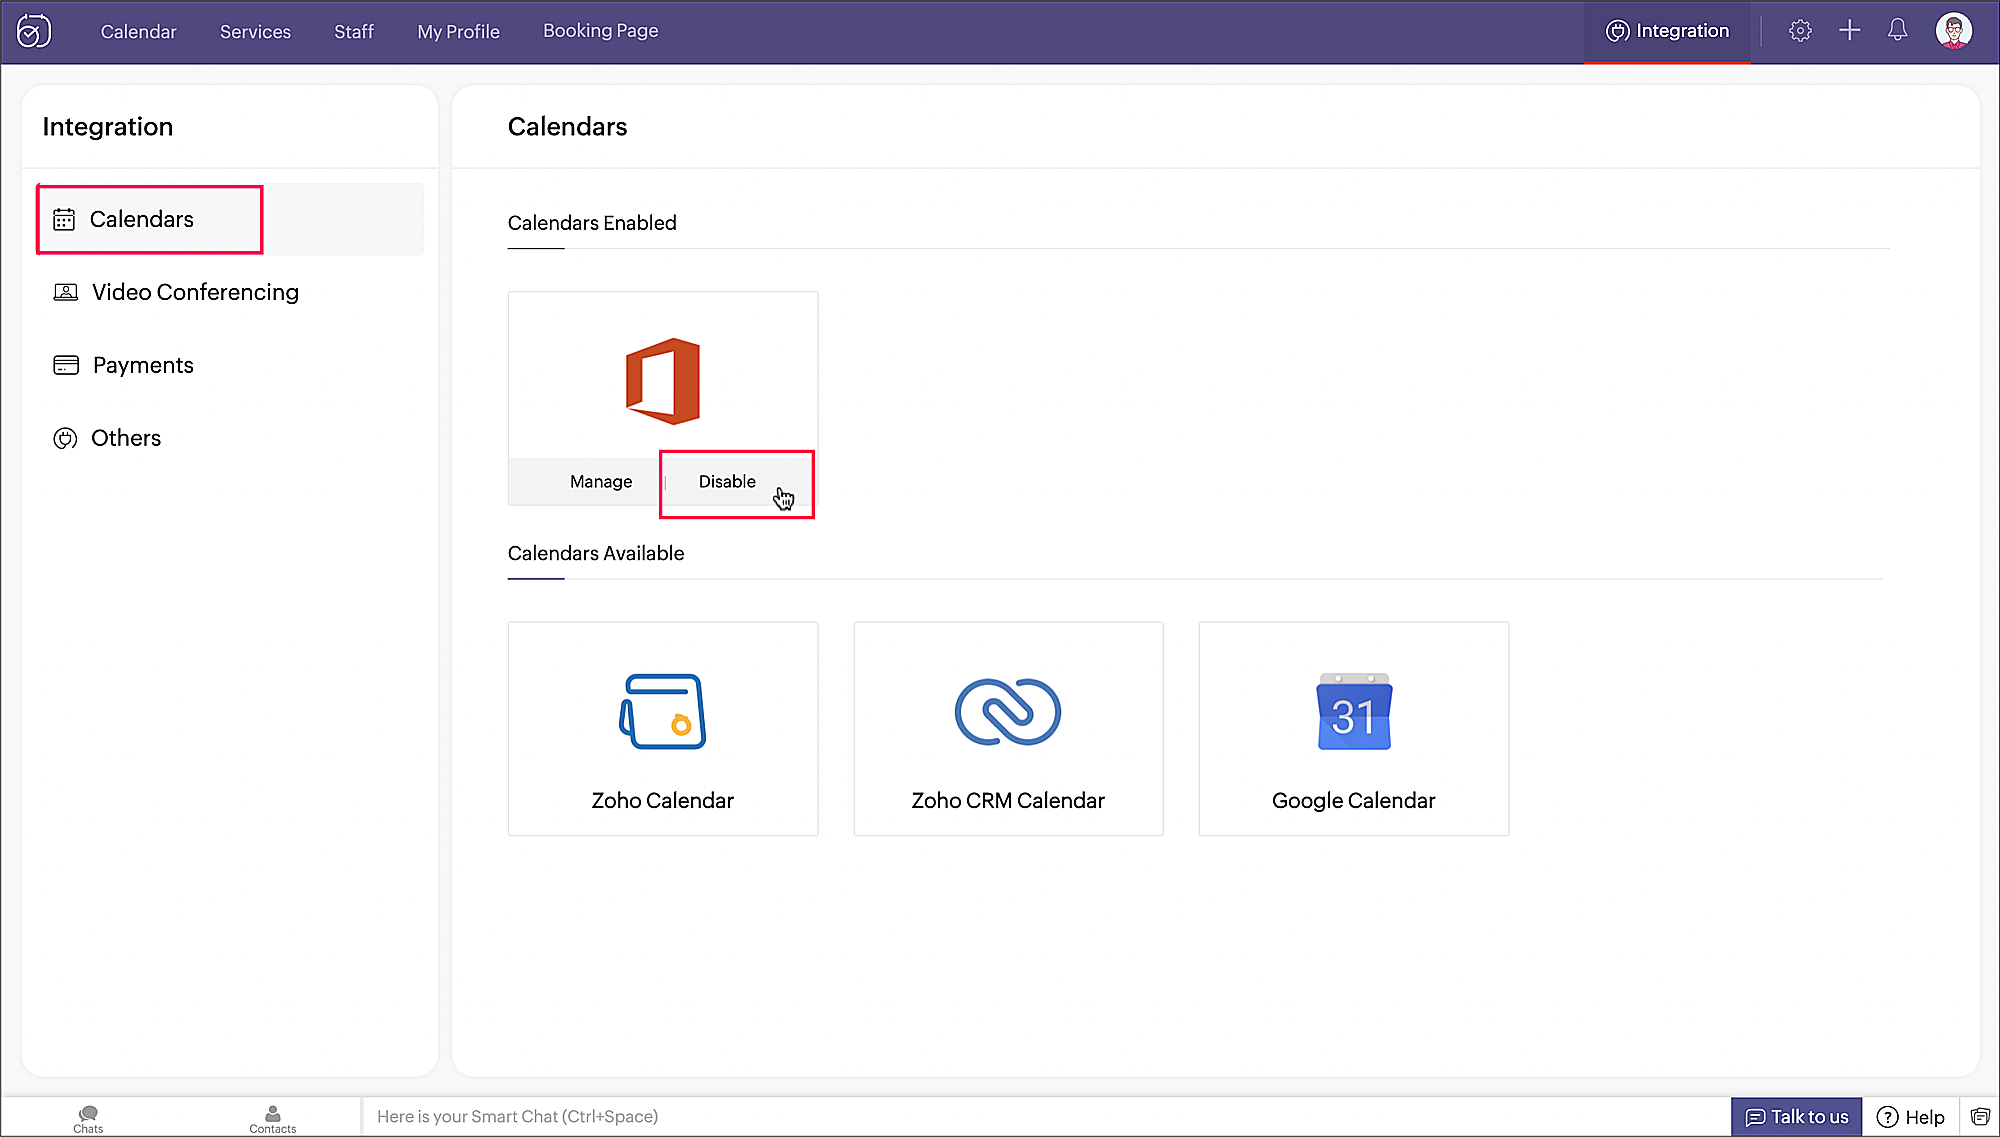Open user profile avatar
The height and width of the screenshot is (1137, 2000).
1953,31
